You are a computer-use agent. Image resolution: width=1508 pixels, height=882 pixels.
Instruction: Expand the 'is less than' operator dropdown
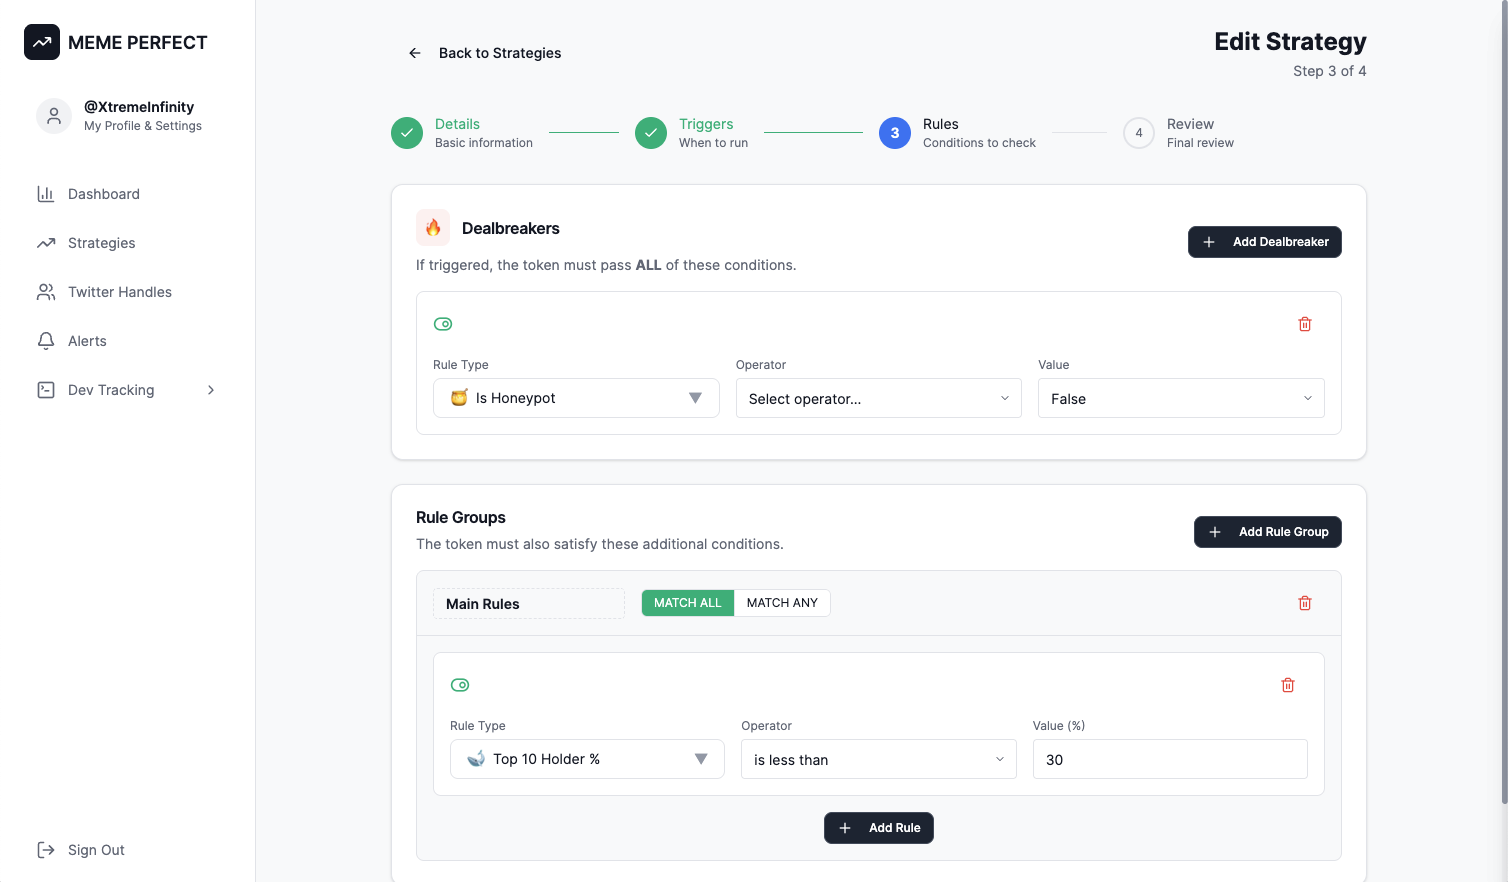tap(878, 759)
